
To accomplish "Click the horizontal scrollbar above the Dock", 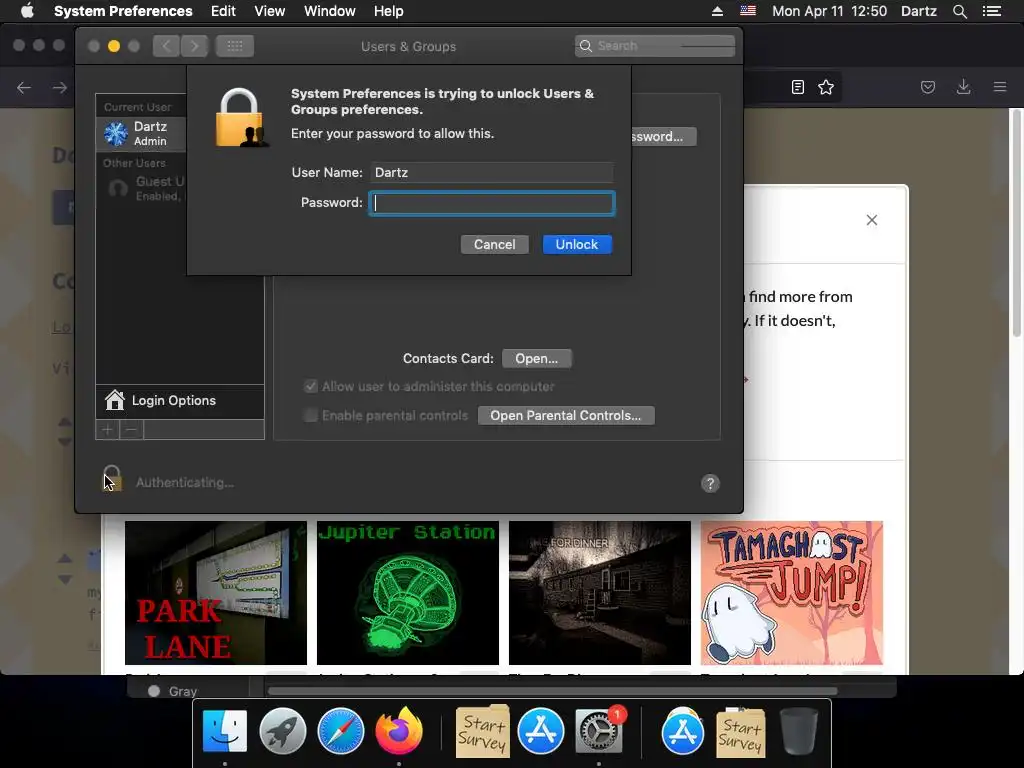I will pyautogui.click(x=552, y=691).
